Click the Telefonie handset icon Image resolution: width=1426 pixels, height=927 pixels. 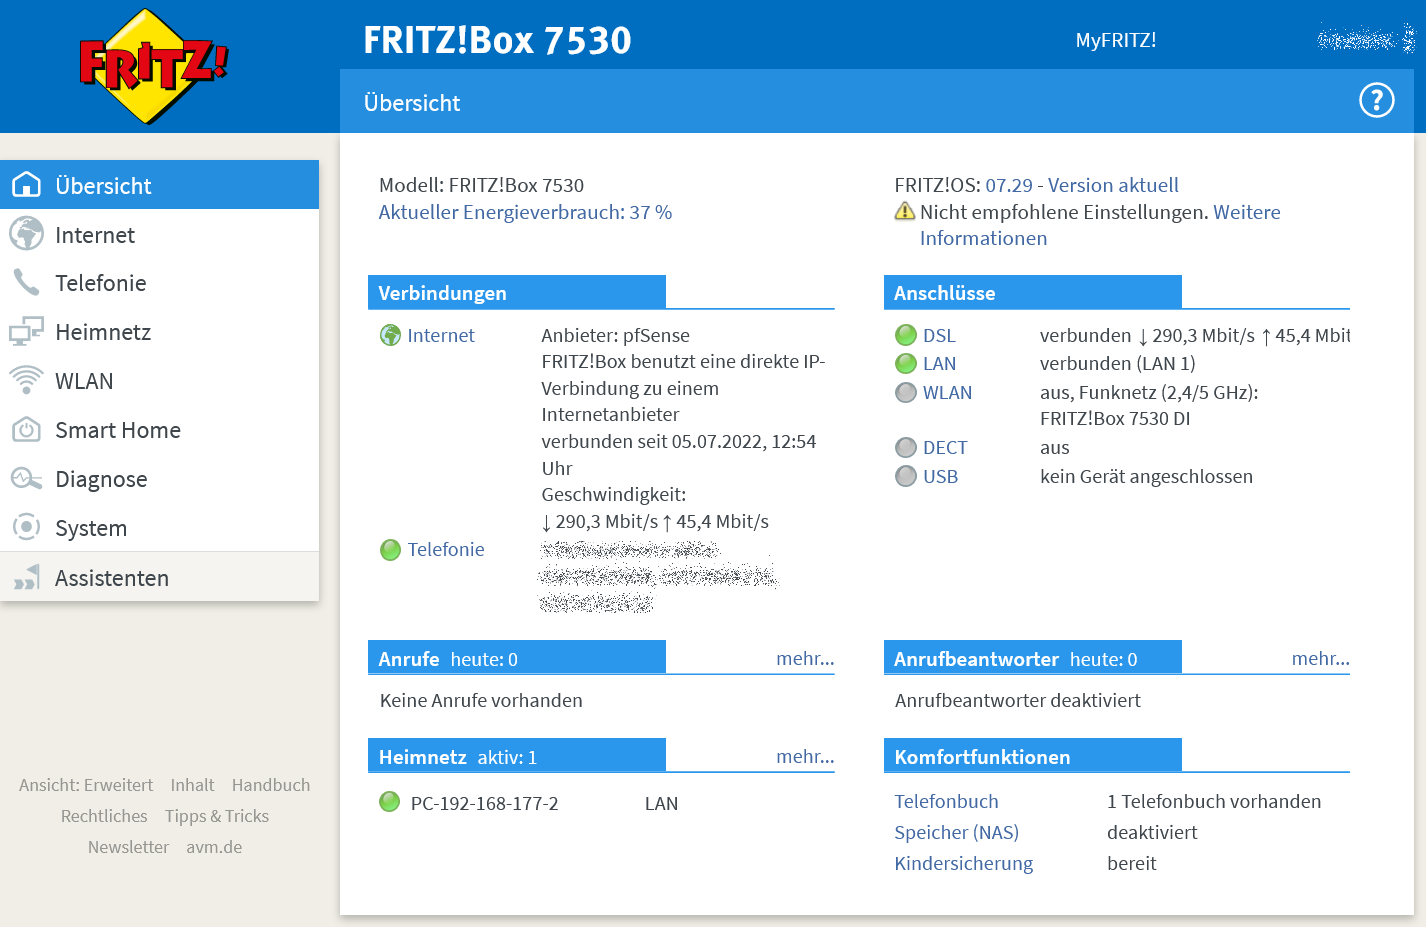coord(26,283)
